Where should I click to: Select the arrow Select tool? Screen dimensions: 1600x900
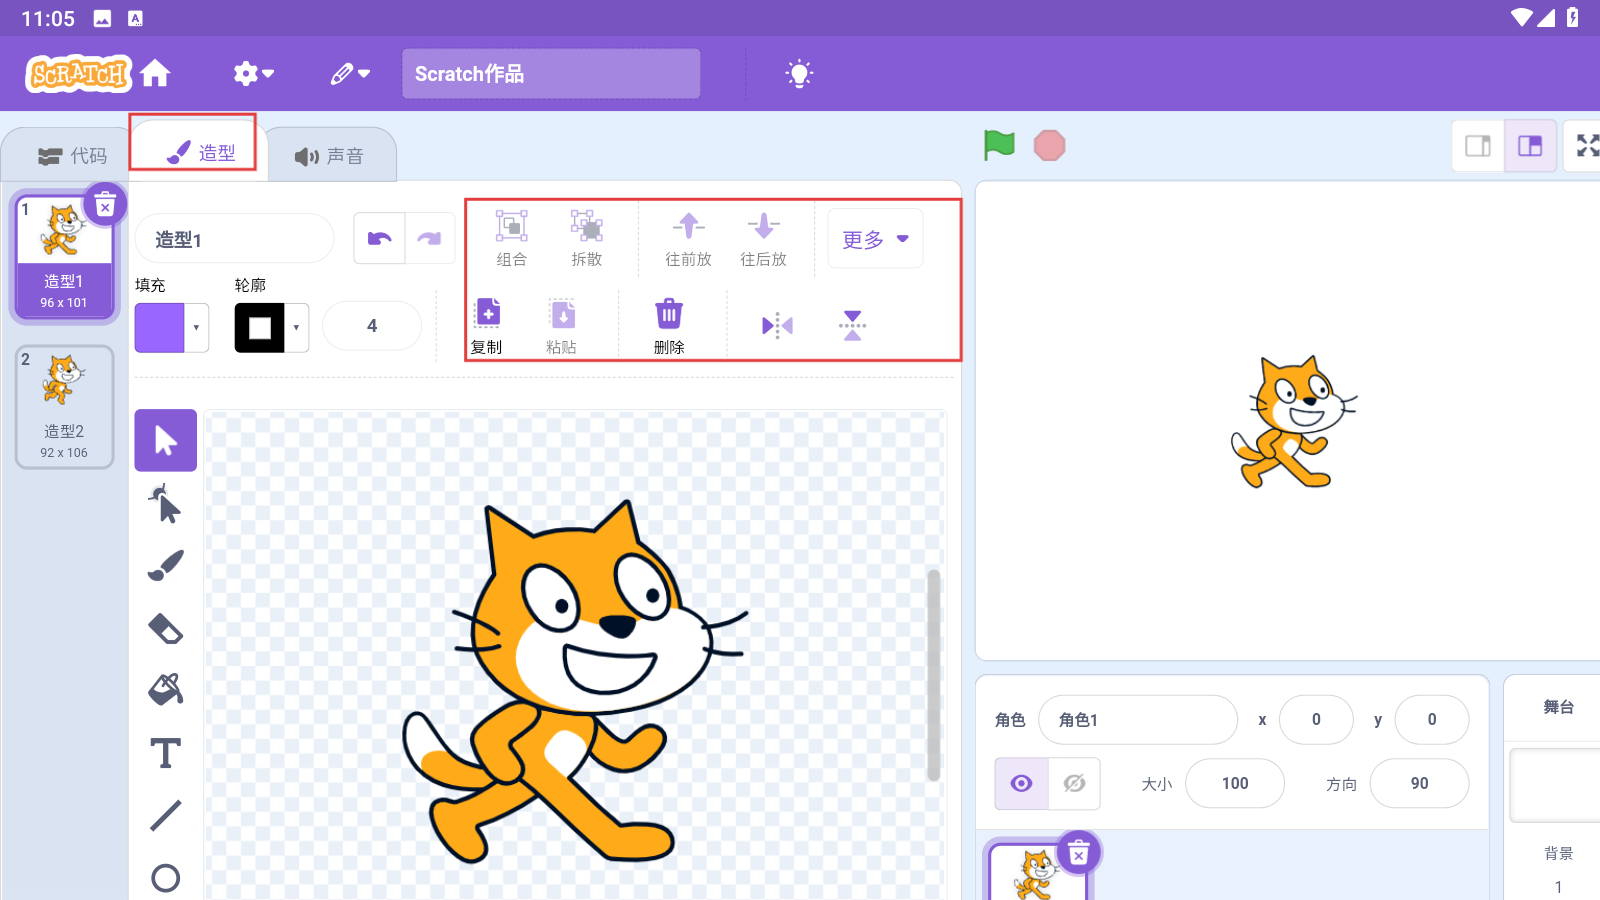tap(166, 440)
